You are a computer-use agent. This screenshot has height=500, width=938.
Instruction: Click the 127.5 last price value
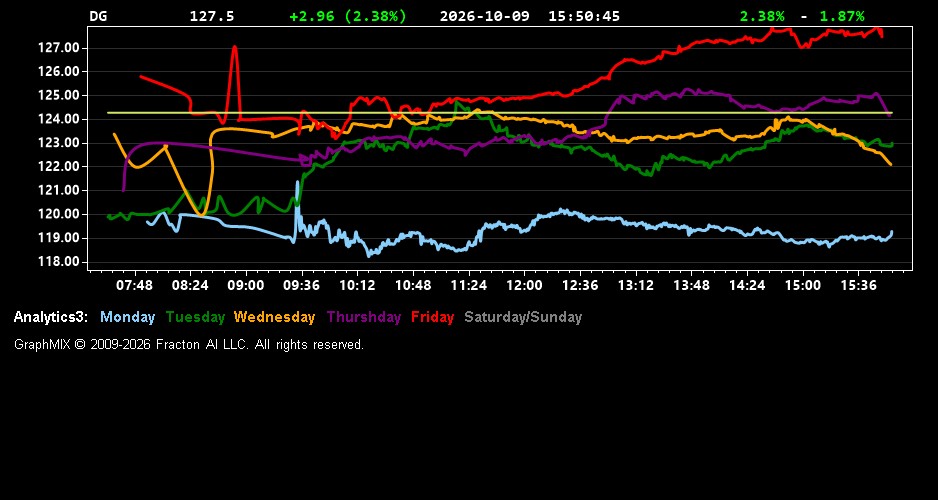(x=212, y=16)
